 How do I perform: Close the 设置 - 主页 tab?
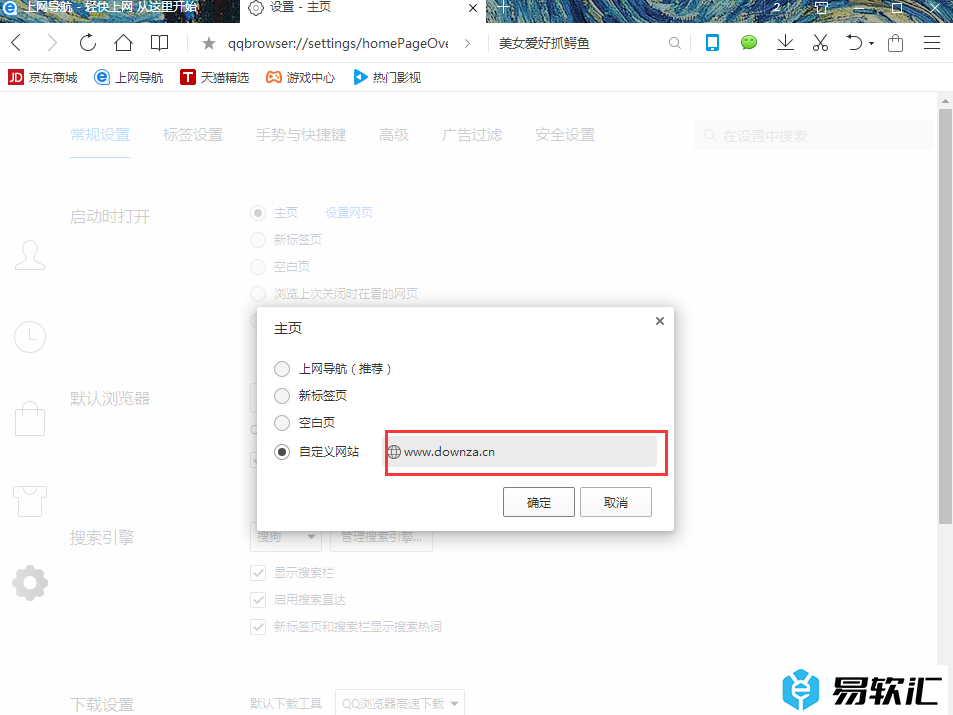click(473, 9)
